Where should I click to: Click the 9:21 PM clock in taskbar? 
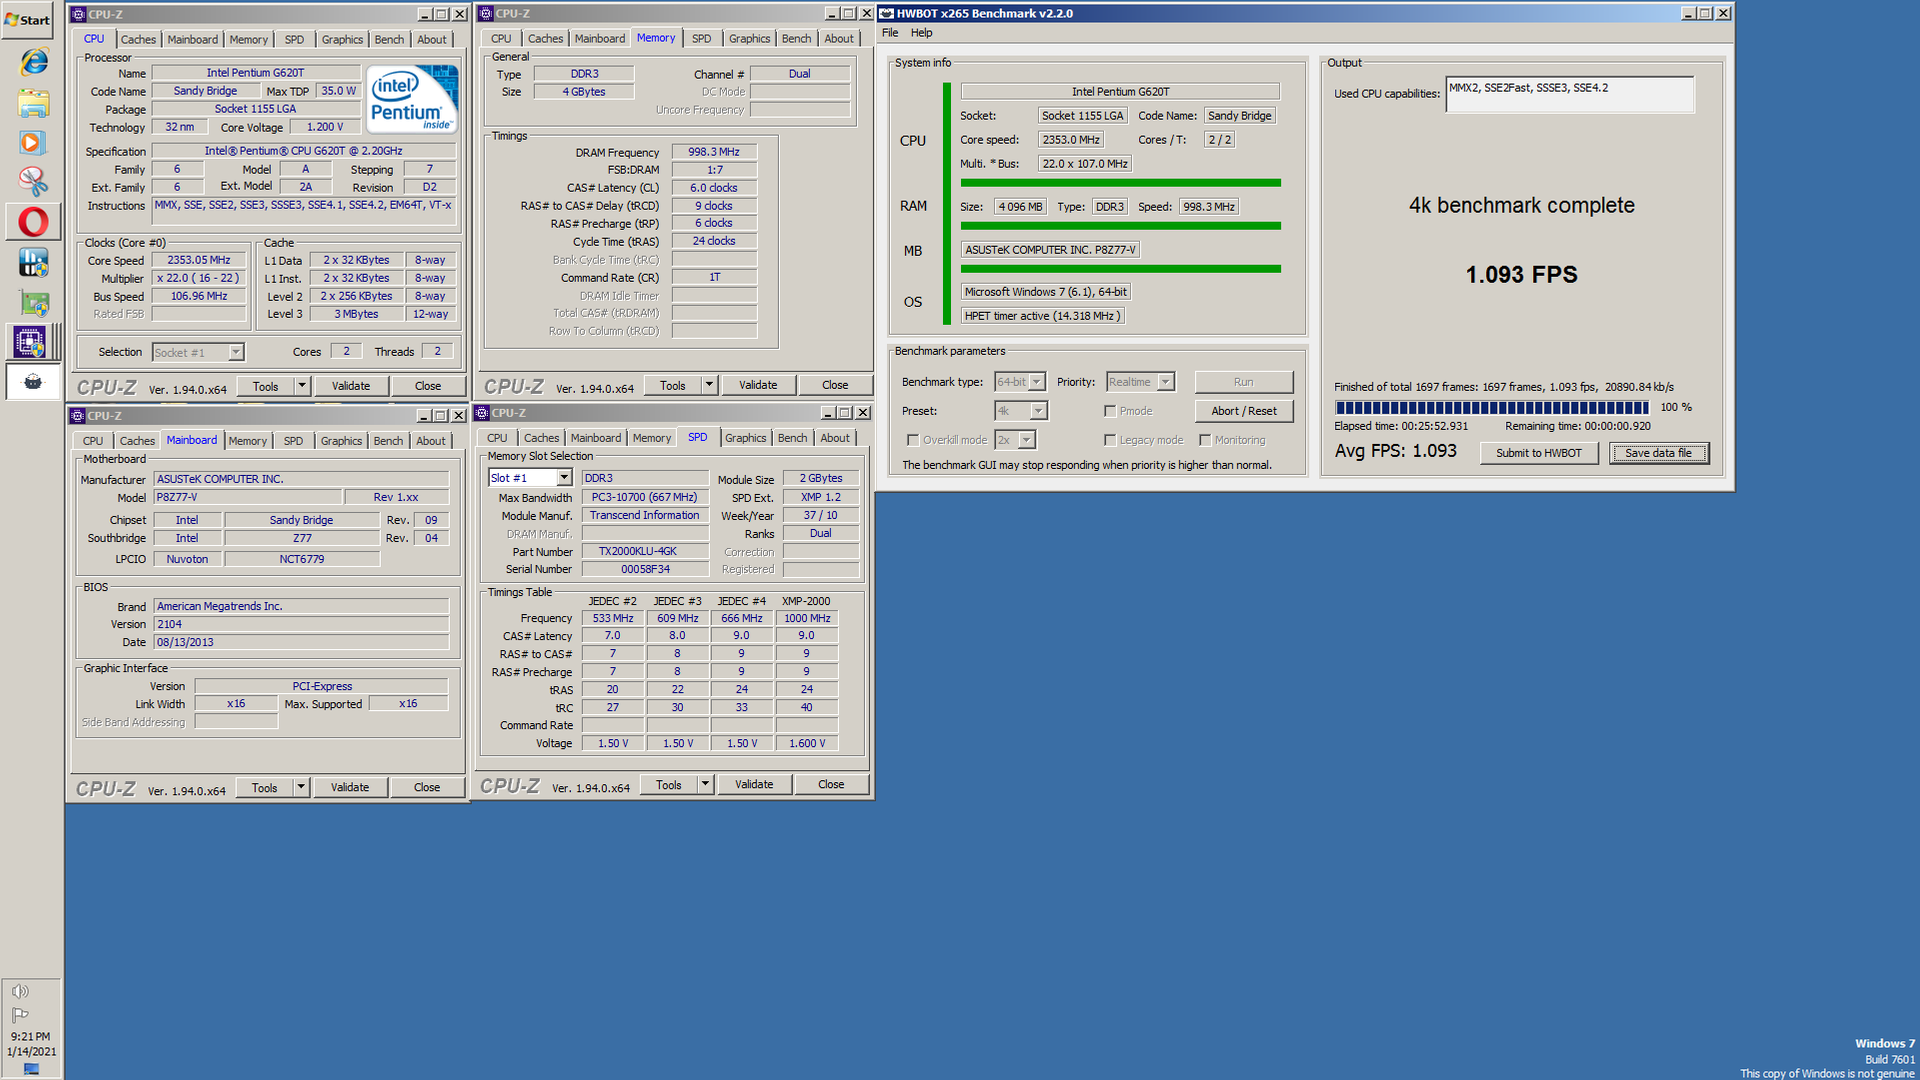pos(31,1037)
